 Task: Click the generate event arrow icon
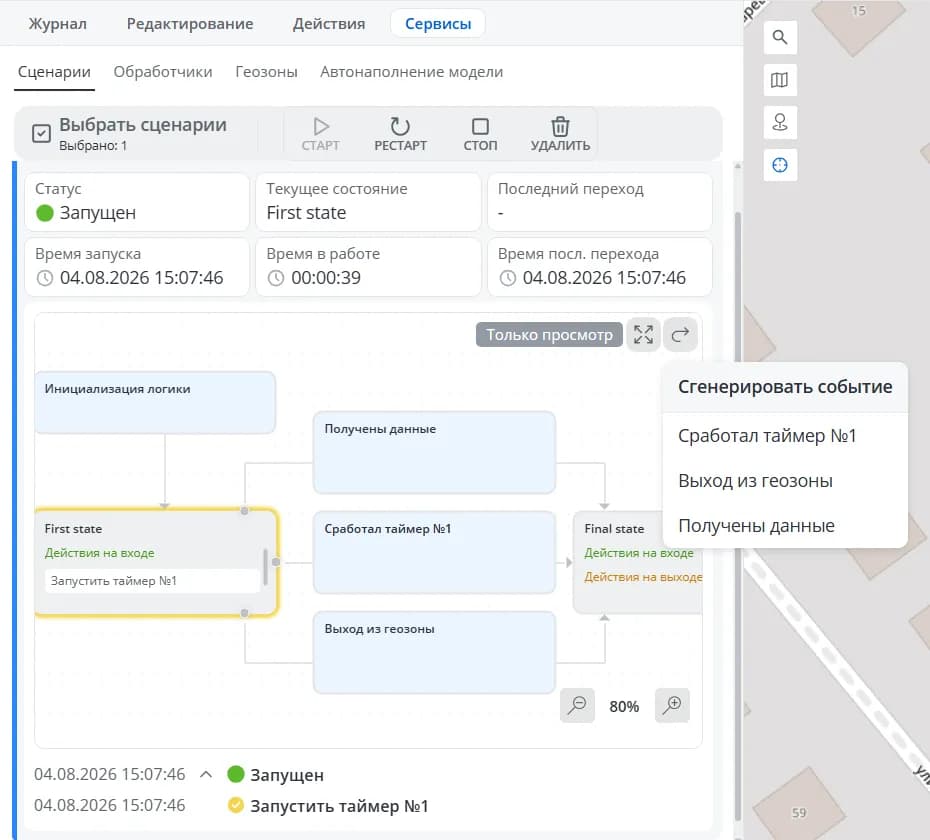coord(680,335)
